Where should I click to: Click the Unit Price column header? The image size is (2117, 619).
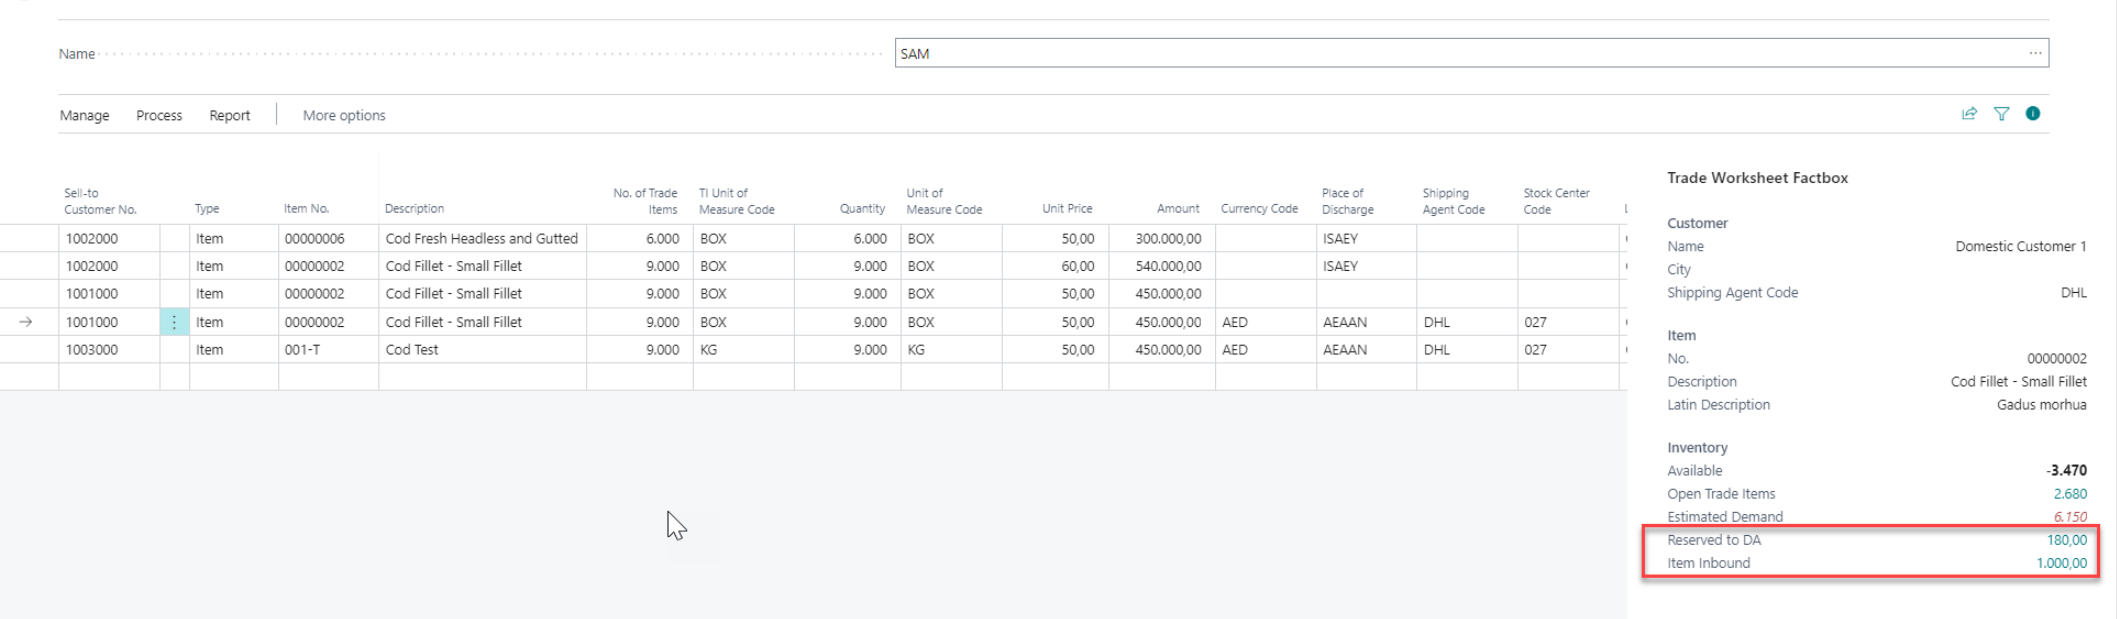(x=1066, y=209)
